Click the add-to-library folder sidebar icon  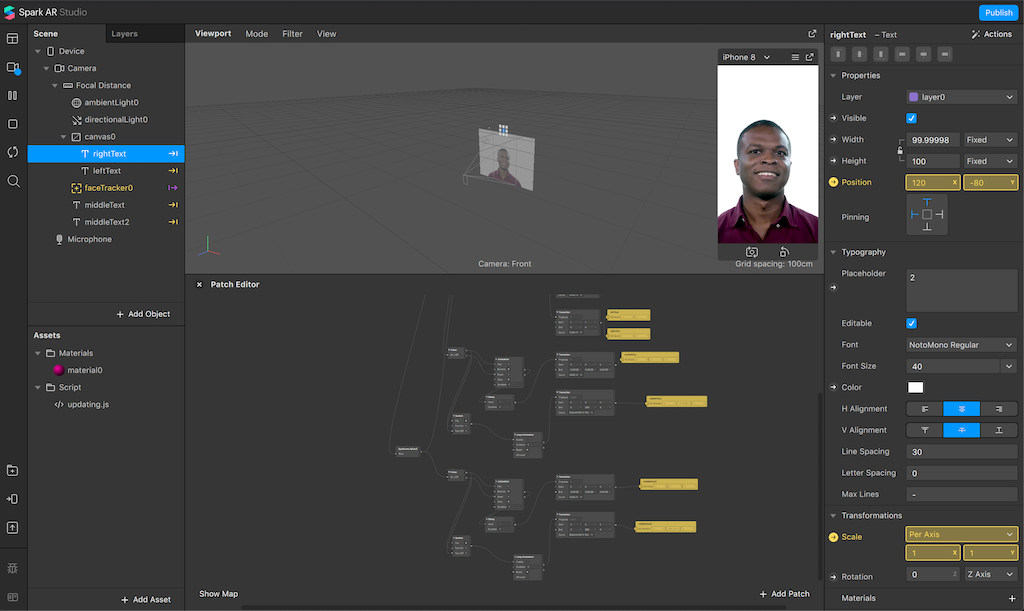tap(12, 471)
